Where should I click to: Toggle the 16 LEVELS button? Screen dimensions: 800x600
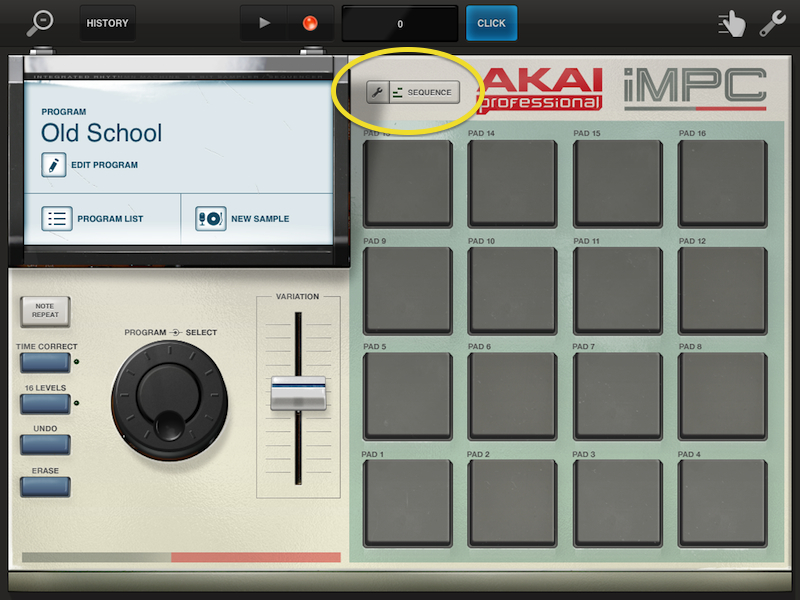(x=45, y=404)
